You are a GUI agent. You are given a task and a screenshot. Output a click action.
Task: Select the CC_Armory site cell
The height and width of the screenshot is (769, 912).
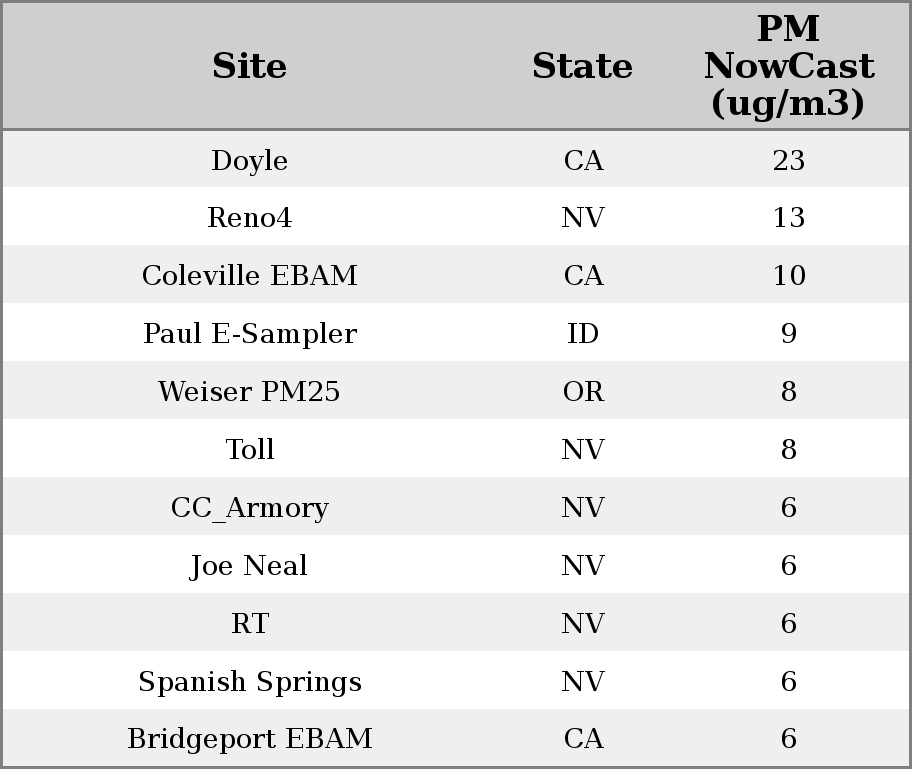[x=250, y=508]
